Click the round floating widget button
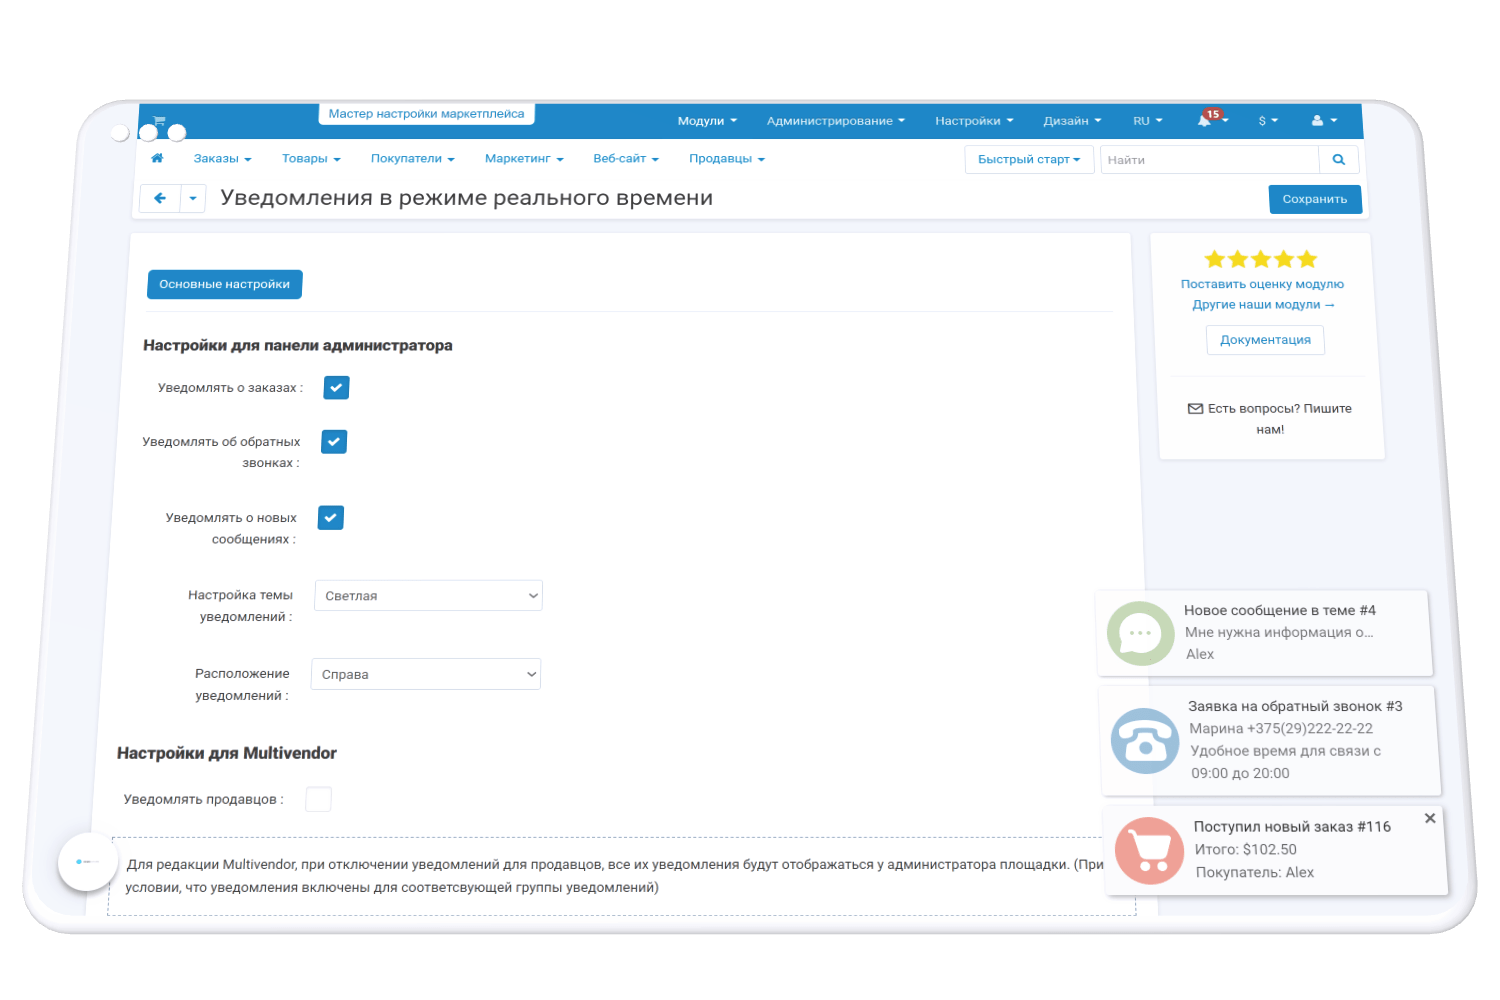 (x=88, y=862)
